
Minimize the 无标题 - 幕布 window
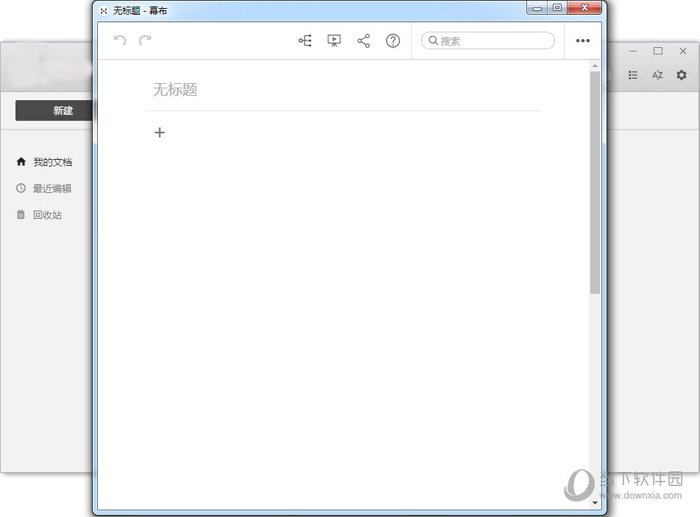click(537, 8)
